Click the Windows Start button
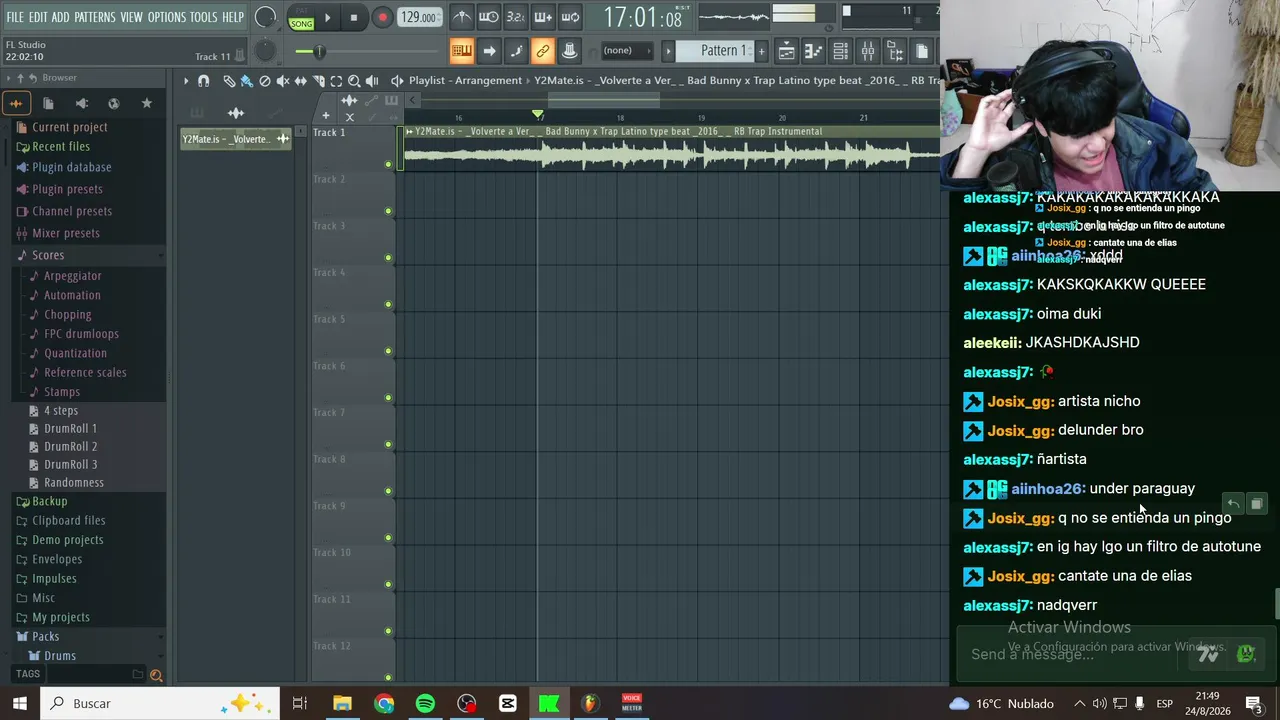The height and width of the screenshot is (720, 1280). 20,703
